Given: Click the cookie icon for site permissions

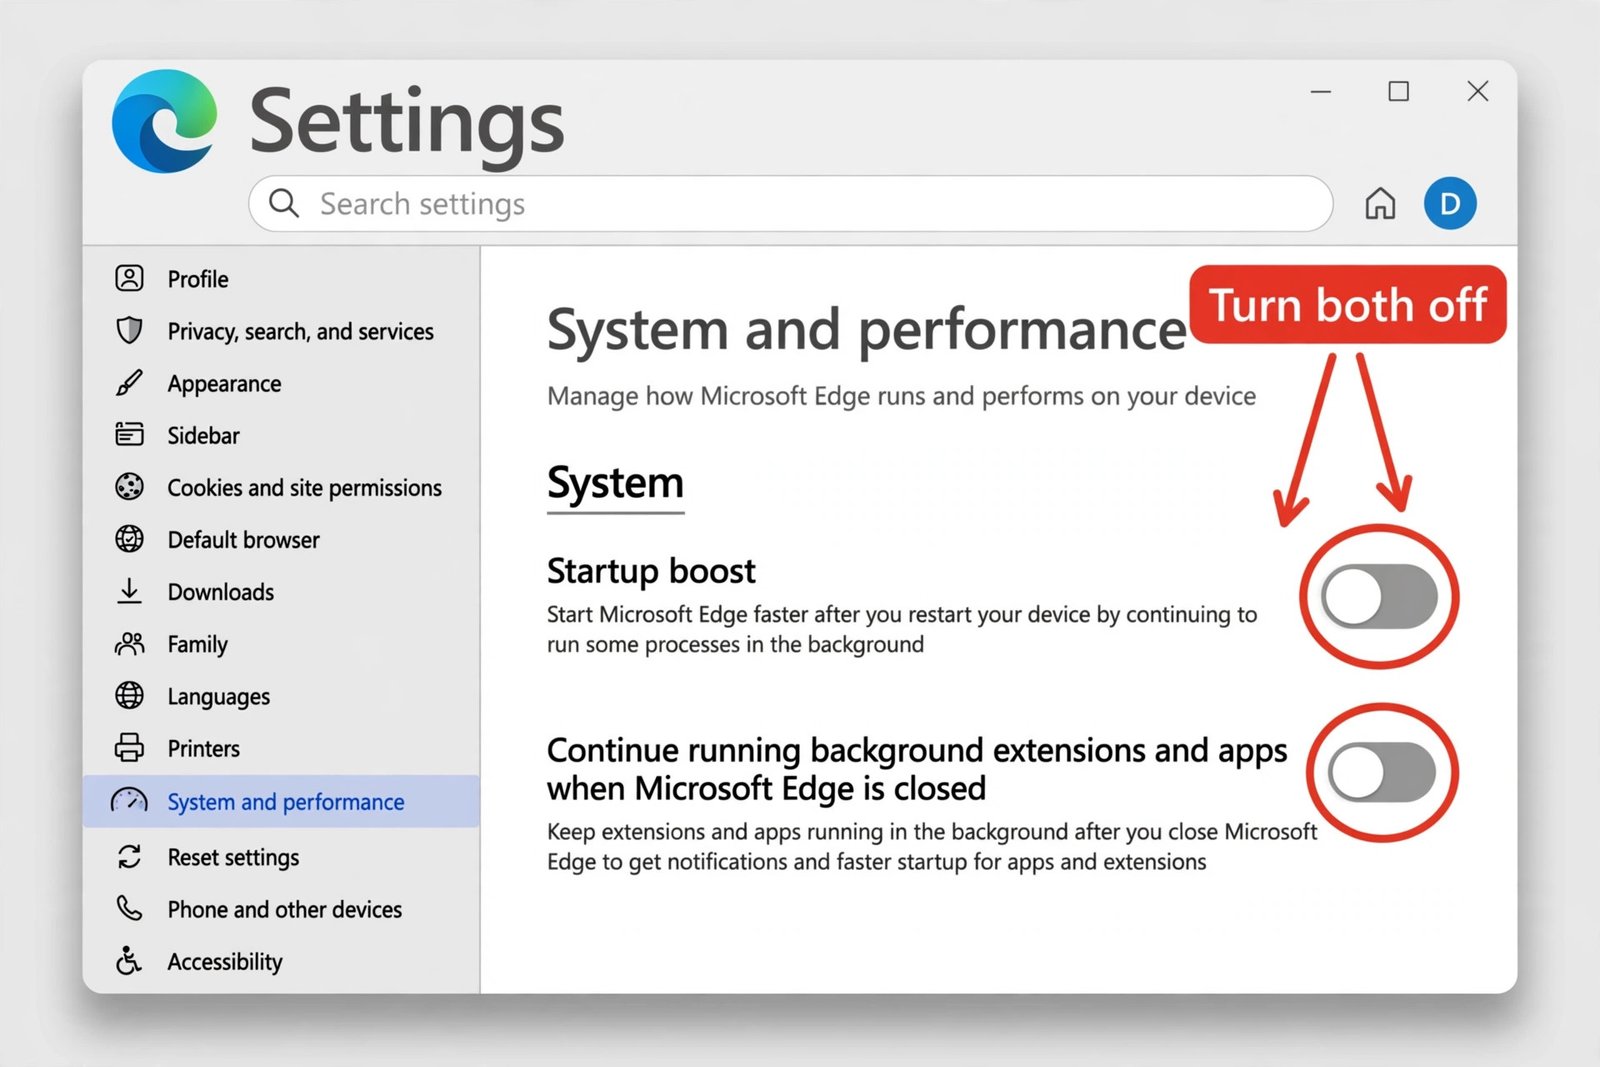Looking at the screenshot, I should coord(129,487).
